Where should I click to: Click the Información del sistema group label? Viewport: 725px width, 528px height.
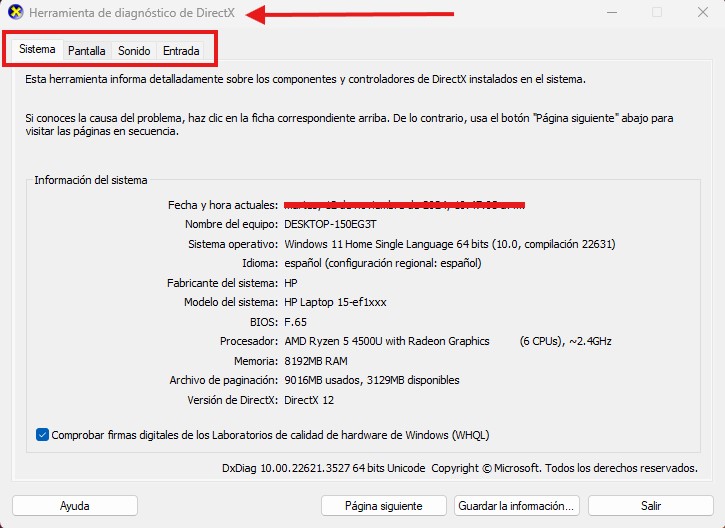point(91,180)
